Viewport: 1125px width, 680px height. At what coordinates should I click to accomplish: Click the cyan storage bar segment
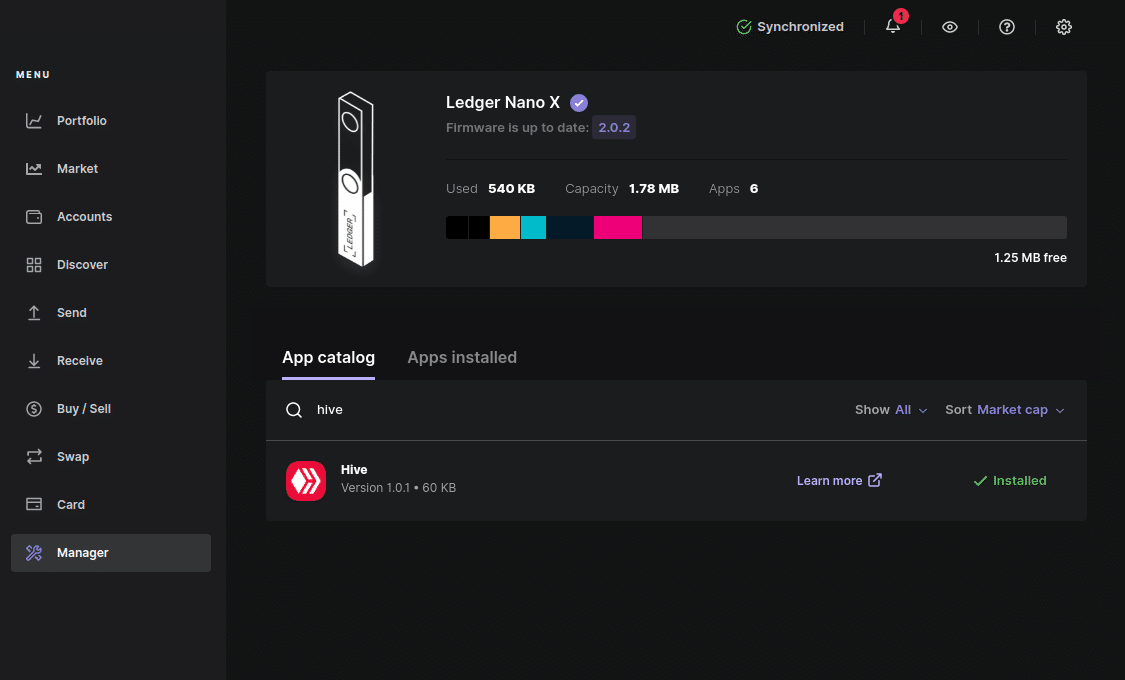[533, 227]
